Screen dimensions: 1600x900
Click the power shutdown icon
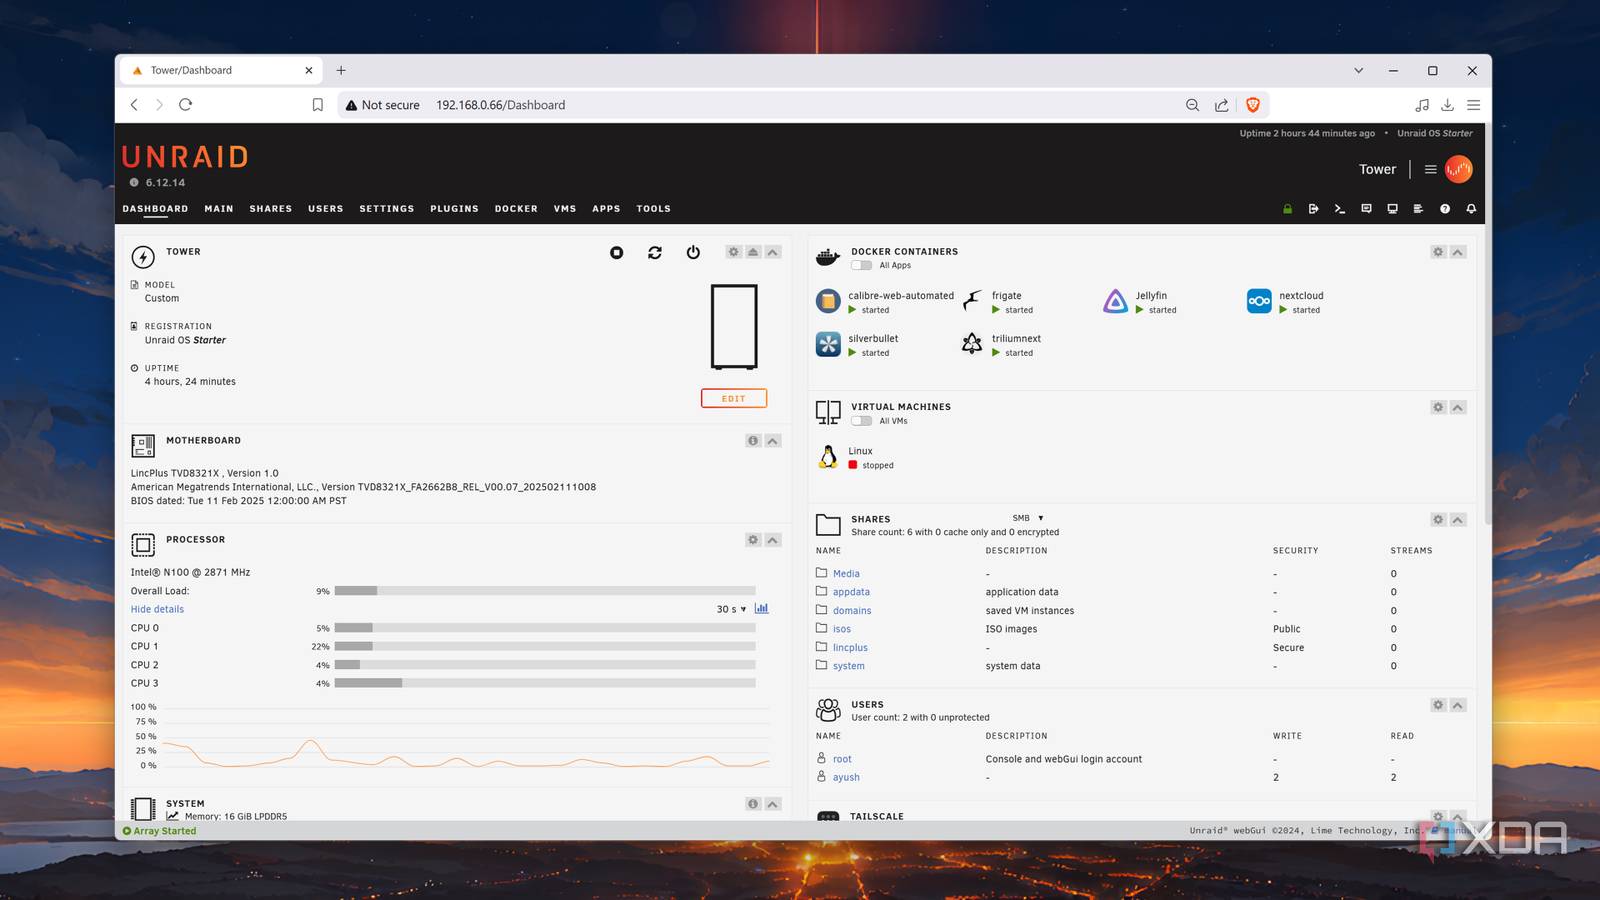[693, 253]
